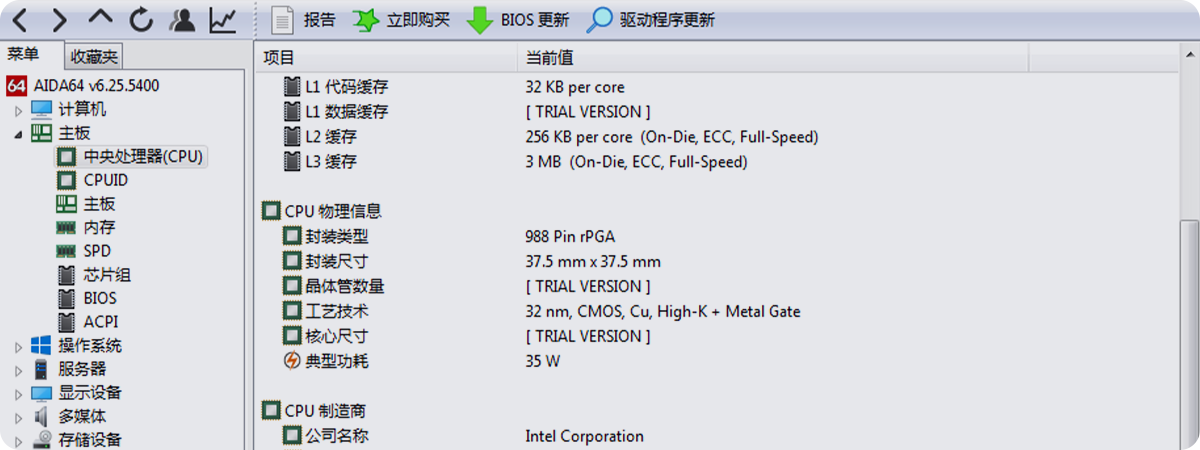1200x450 pixels.
Task: Click the forward navigation arrow
Action: coord(60,19)
